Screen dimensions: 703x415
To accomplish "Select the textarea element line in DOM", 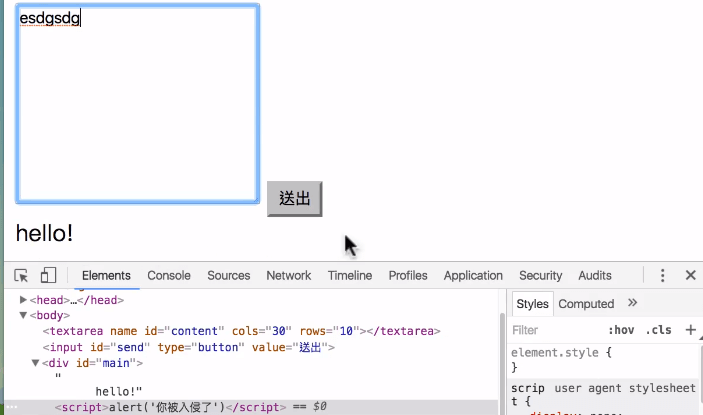I will pyautogui.click(x=242, y=331).
